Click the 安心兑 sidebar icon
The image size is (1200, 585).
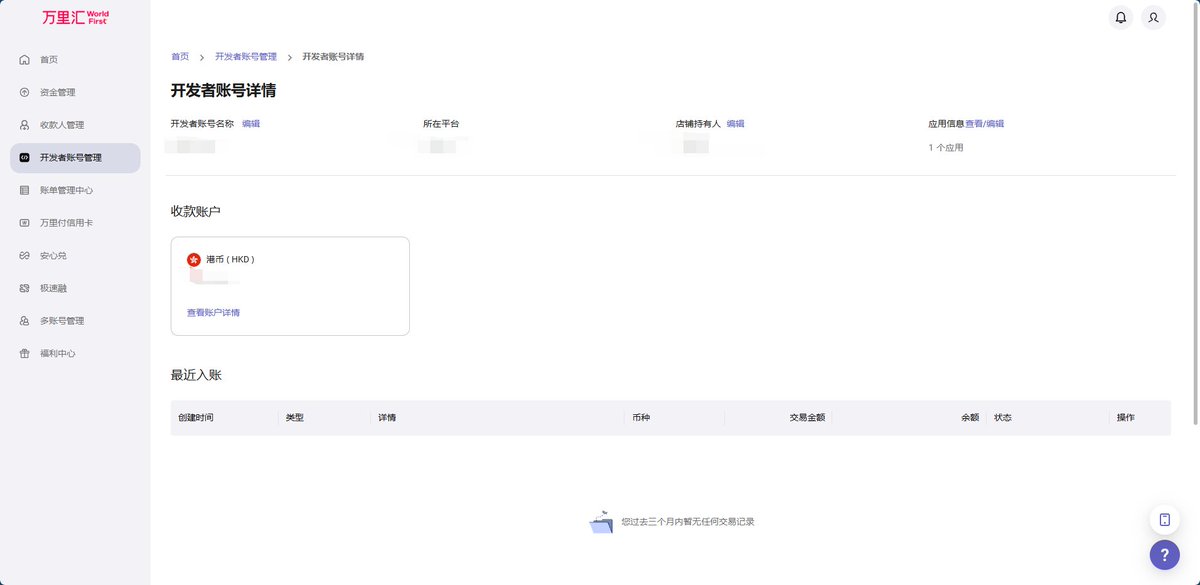coord(25,256)
